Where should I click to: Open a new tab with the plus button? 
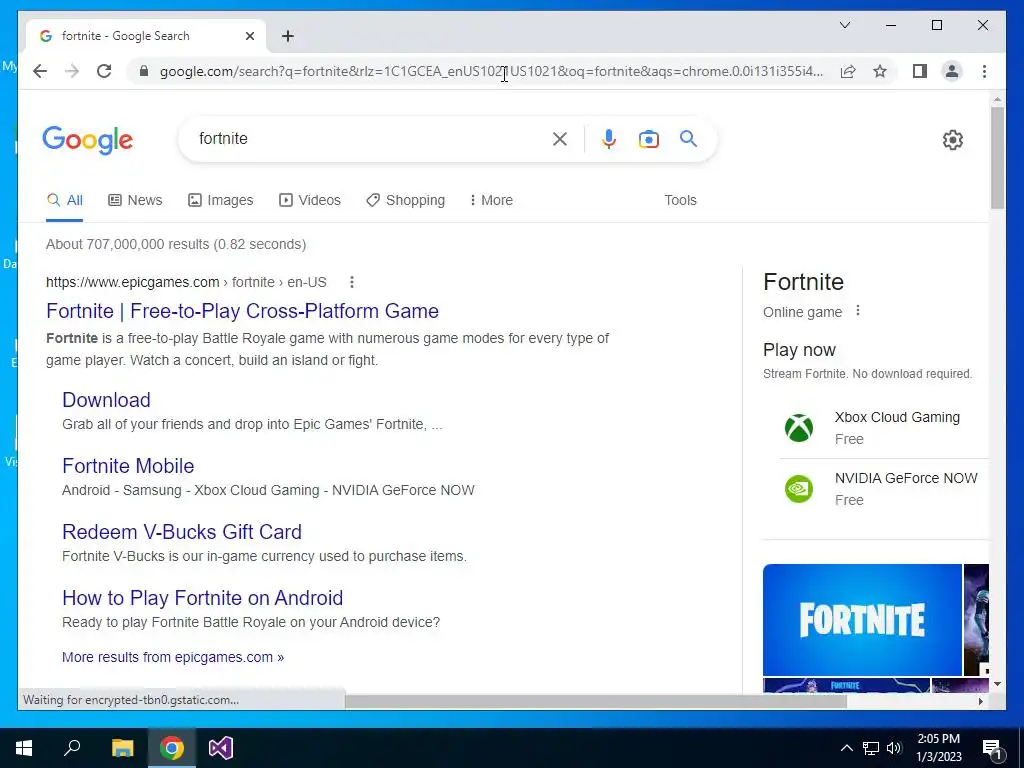[x=287, y=36]
